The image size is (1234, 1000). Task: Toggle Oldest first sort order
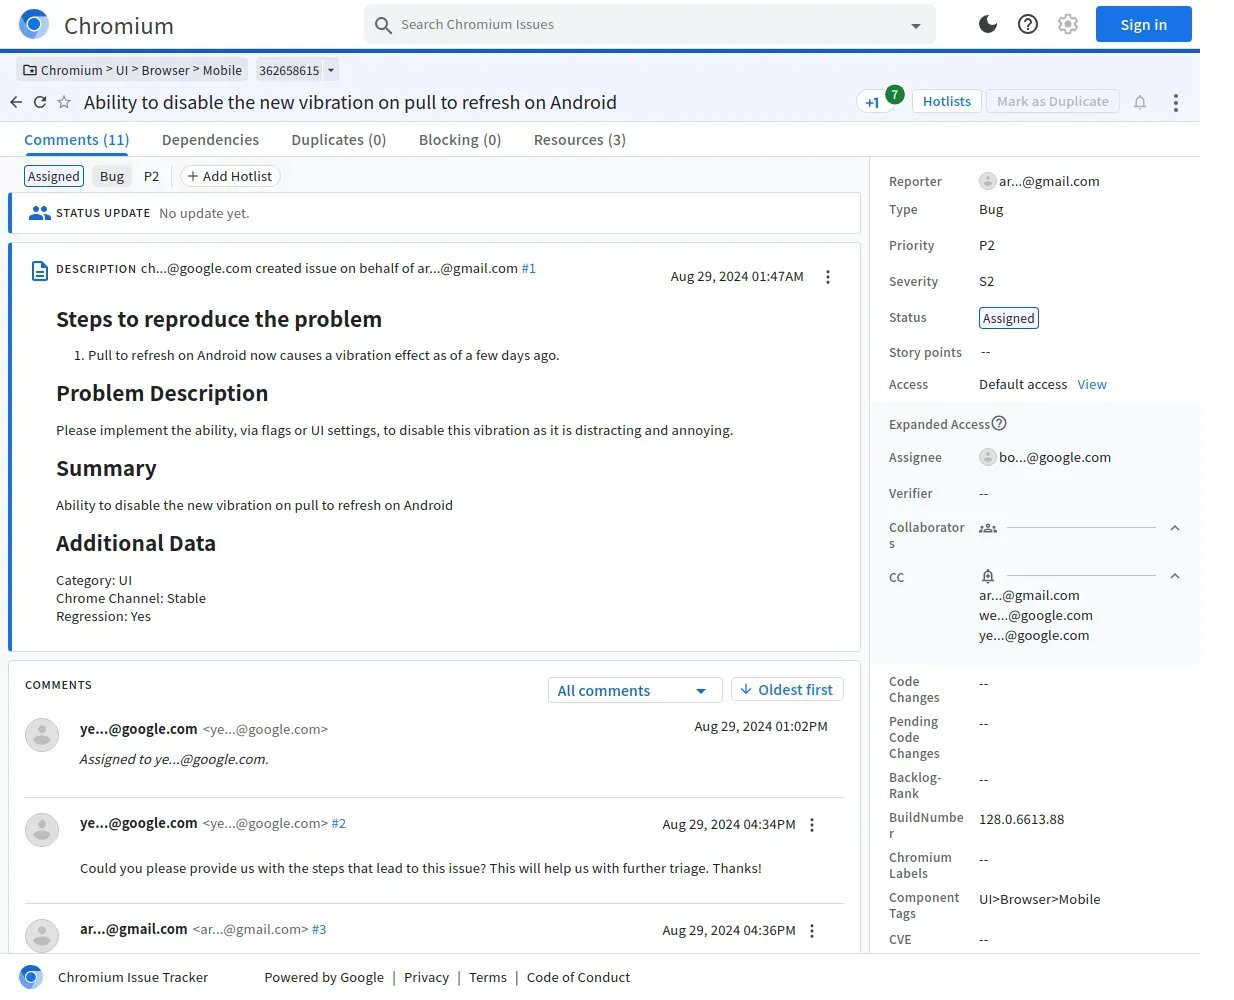(787, 690)
